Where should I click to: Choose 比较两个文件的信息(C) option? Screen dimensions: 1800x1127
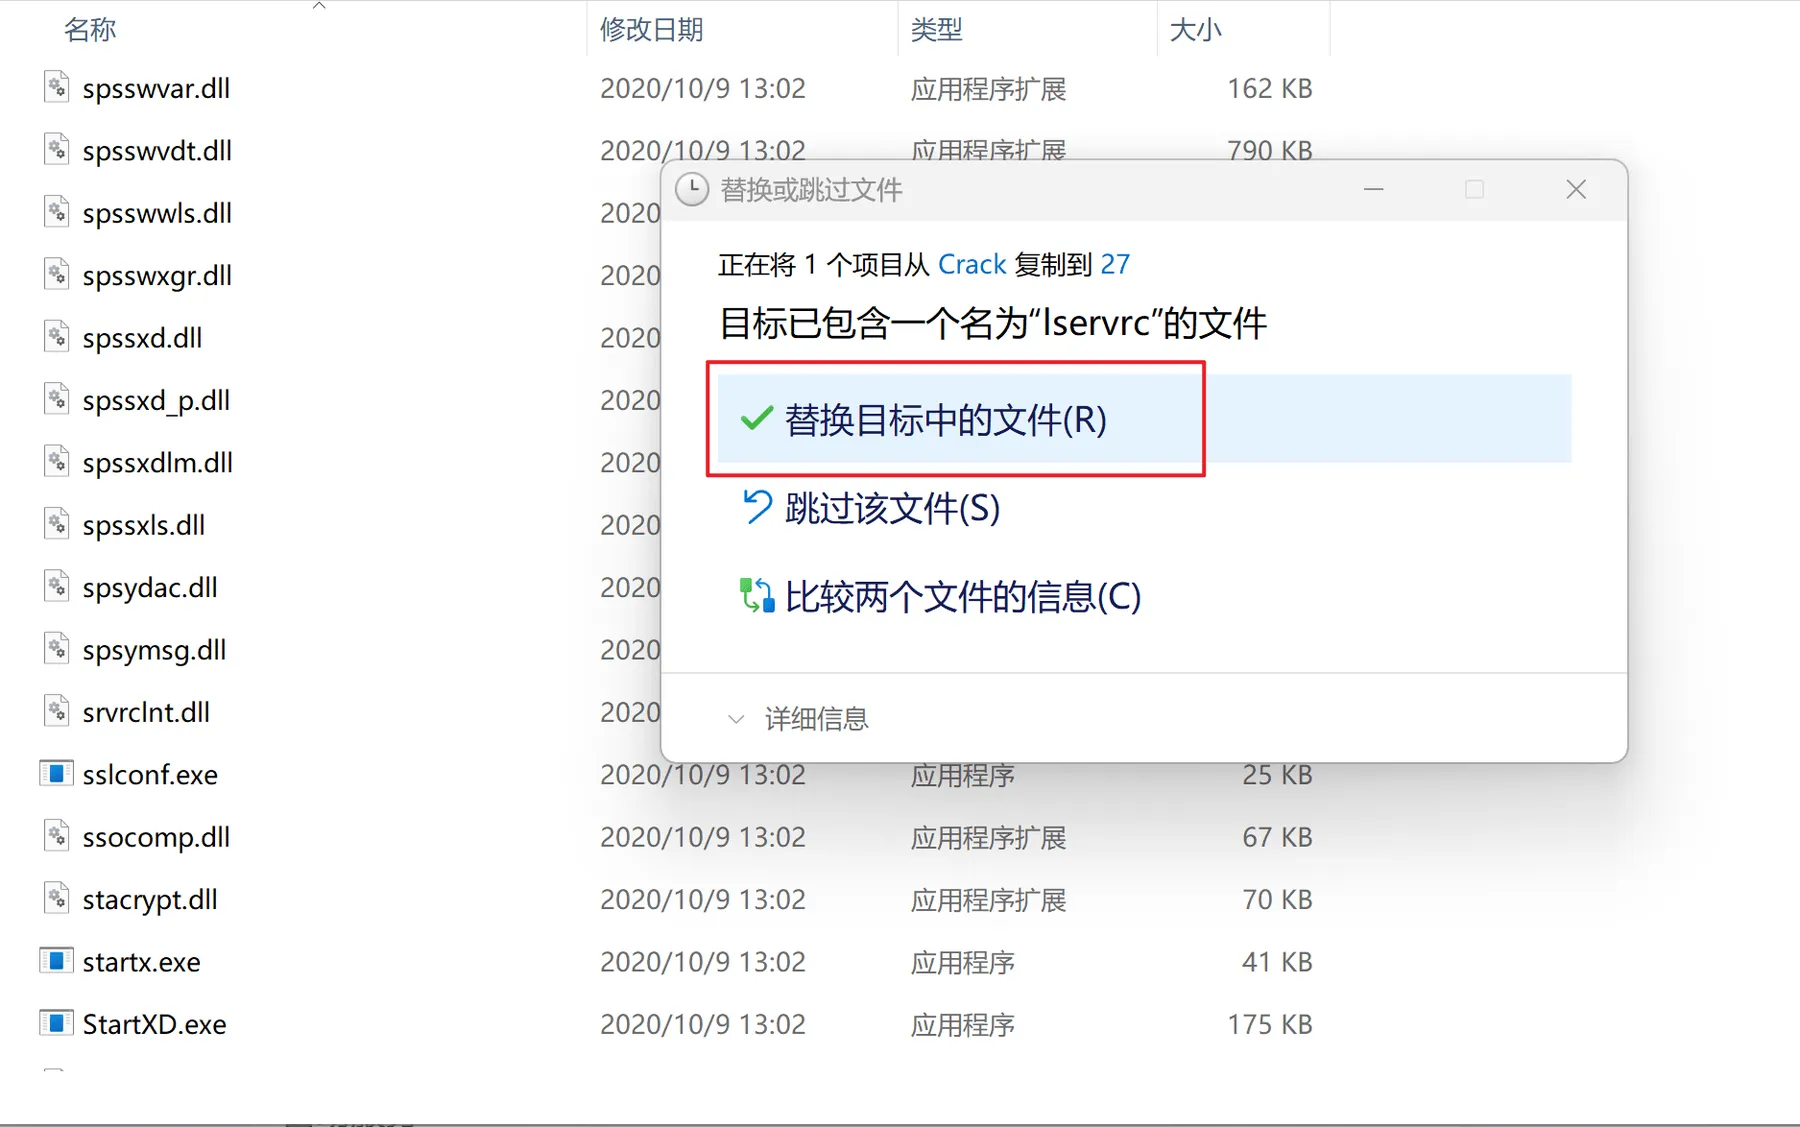coord(940,596)
